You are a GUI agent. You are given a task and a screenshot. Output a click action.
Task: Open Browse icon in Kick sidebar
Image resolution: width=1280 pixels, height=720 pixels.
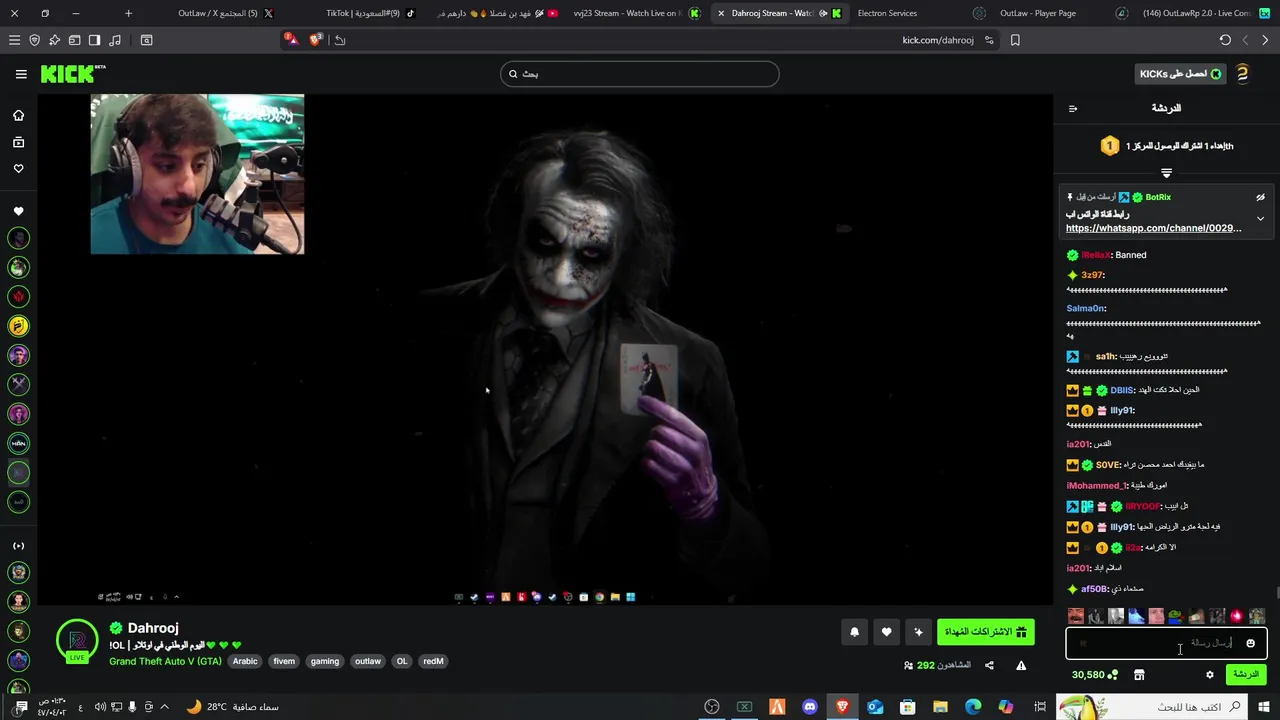click(18, 142)
